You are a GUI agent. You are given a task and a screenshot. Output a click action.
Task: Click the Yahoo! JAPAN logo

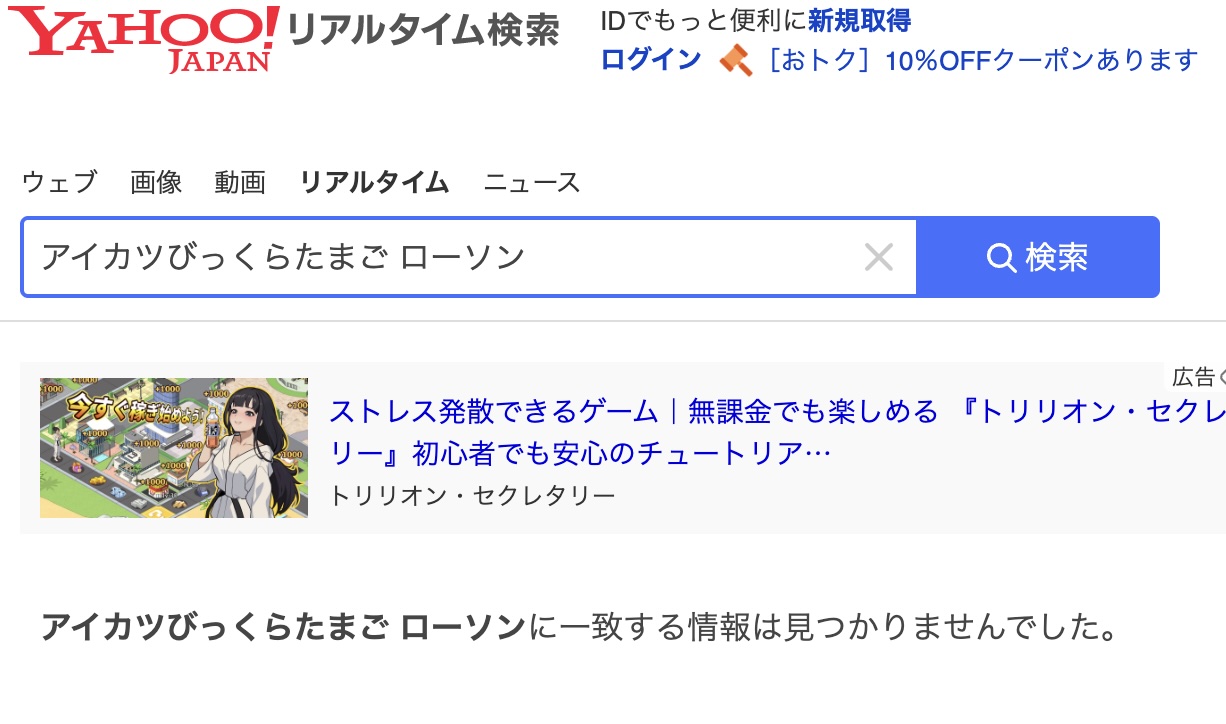[x=143, y=38]
